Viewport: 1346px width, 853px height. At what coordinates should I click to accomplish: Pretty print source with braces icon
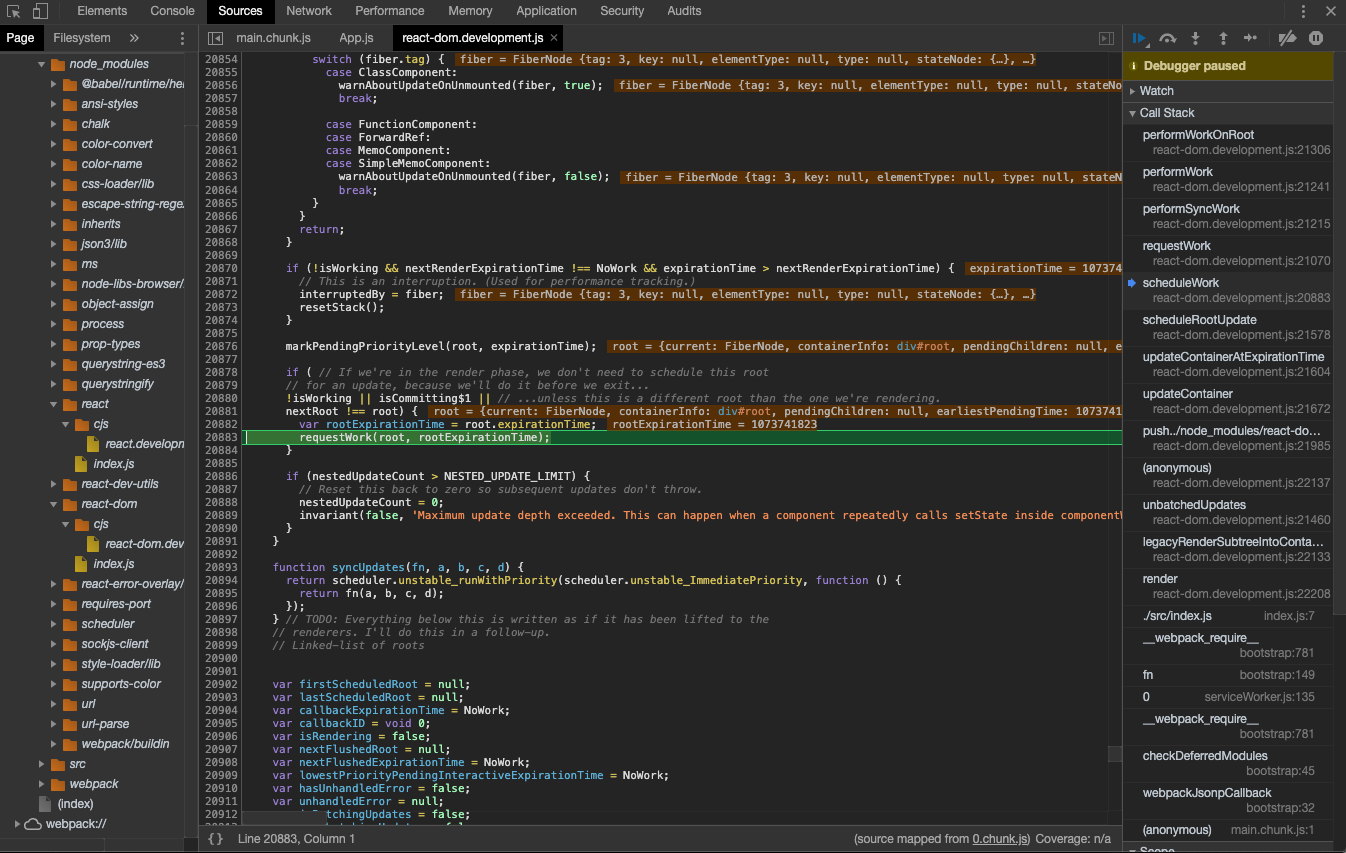(x=216, y=838)
